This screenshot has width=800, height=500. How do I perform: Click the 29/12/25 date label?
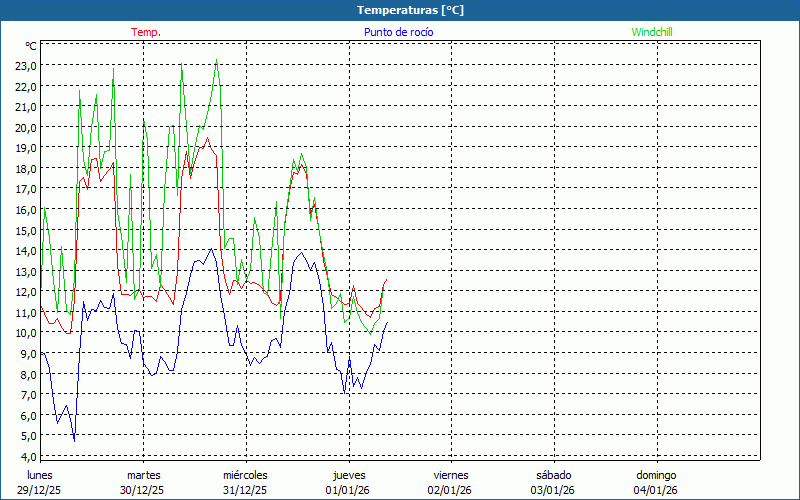pyautogui.click(x=39, y=490)
